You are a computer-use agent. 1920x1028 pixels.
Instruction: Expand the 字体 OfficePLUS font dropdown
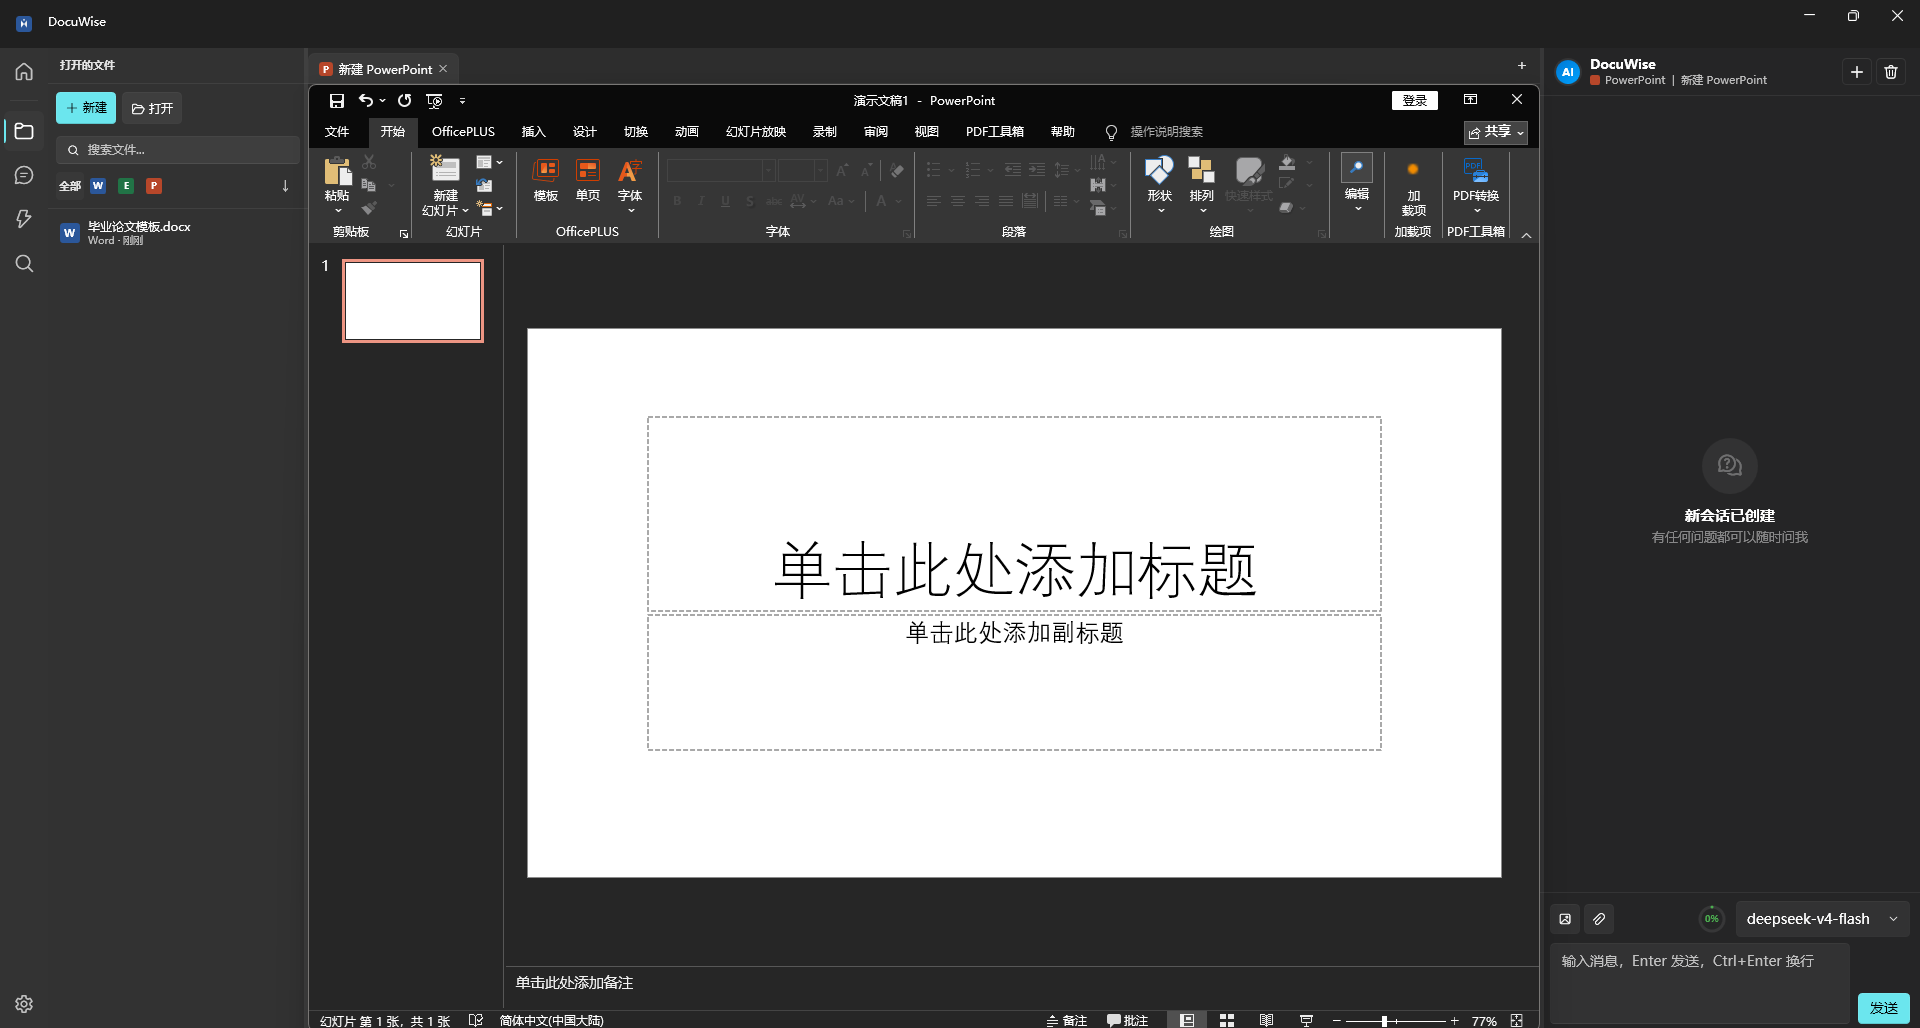[x=630, y=211]
